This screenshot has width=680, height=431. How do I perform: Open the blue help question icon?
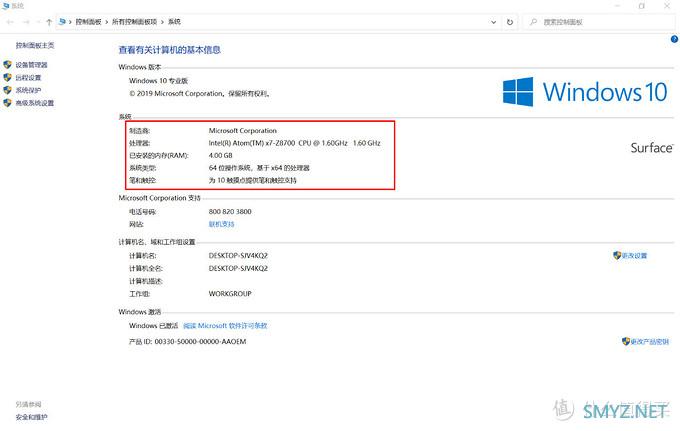(674, 39)
